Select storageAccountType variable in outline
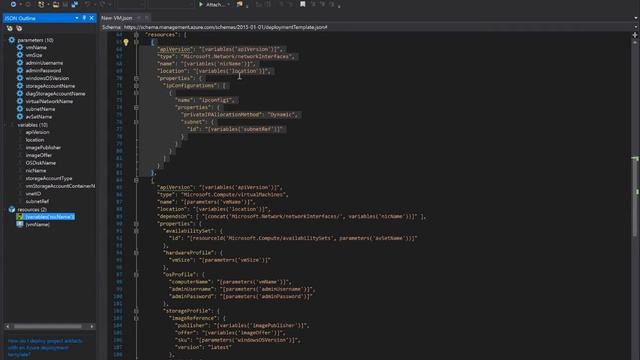 (49, 178)
